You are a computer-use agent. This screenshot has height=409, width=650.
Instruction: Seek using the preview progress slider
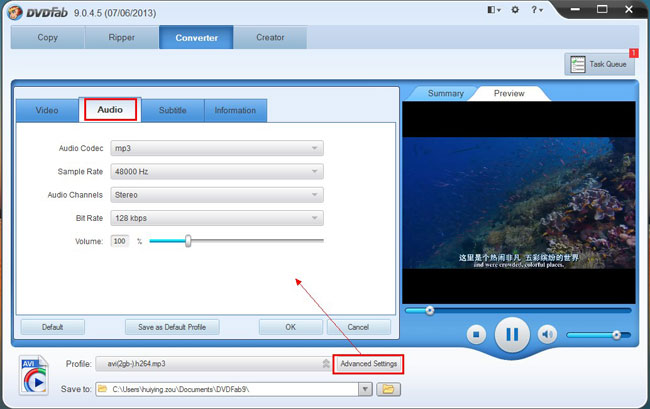pos(518,310)
